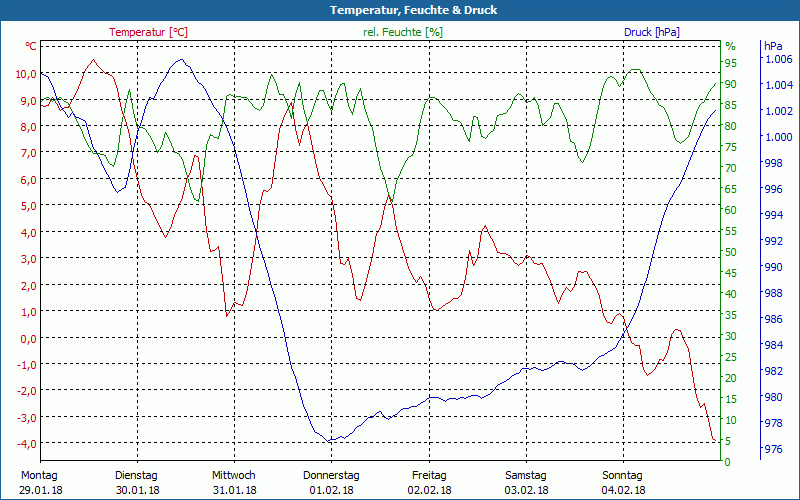Click the -4,0 temperature axis value
The image size is (800, 500).
[26, 443]
